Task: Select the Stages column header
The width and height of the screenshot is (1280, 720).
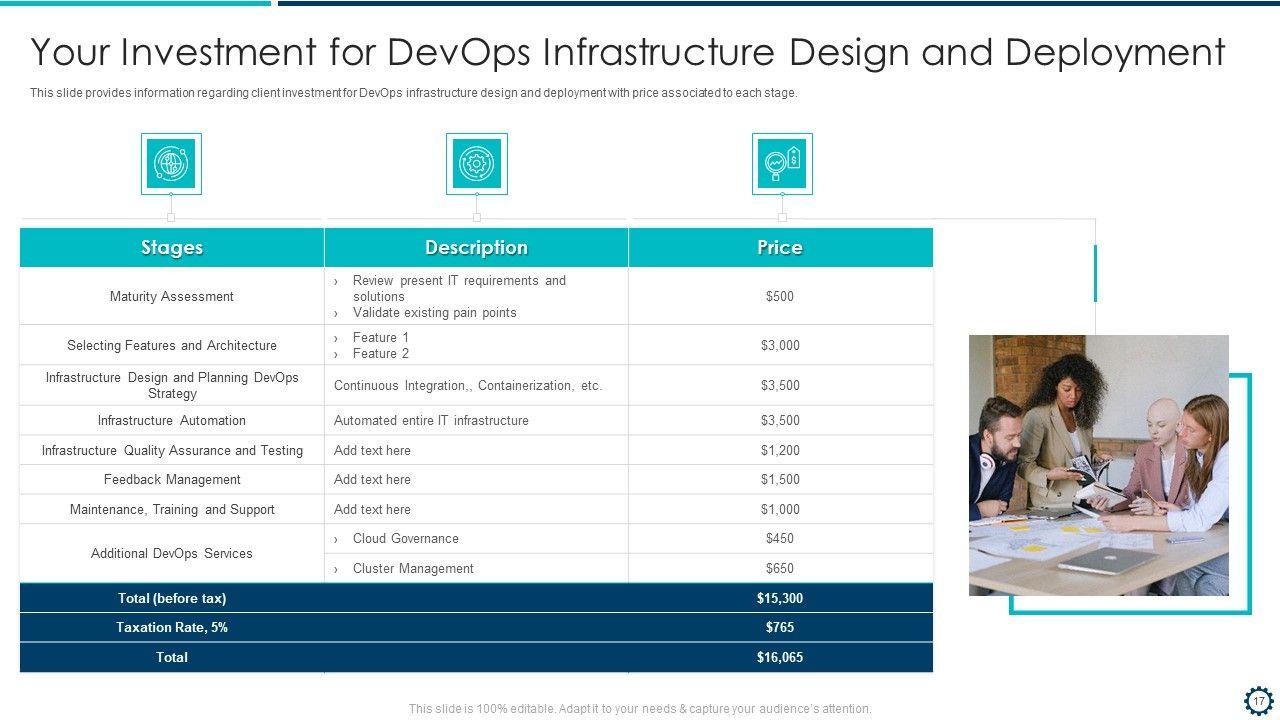Action: [172, 248]
